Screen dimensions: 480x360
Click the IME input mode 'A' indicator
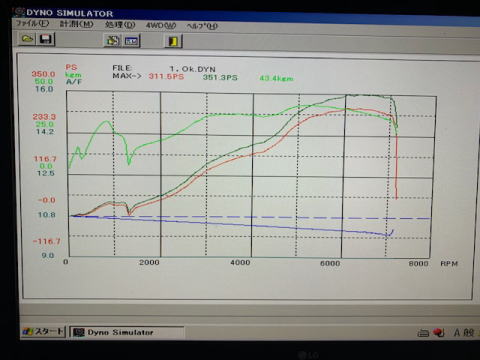click(457, 332)
